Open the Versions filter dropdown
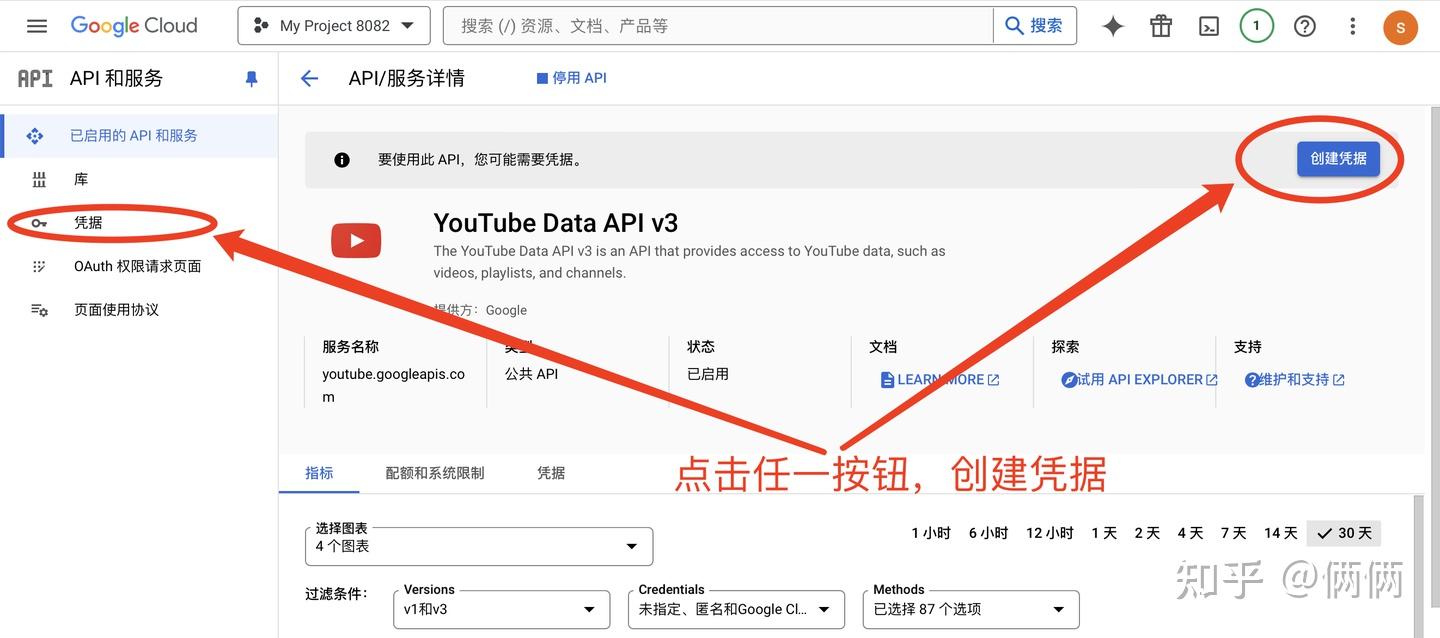 (500, 609)
